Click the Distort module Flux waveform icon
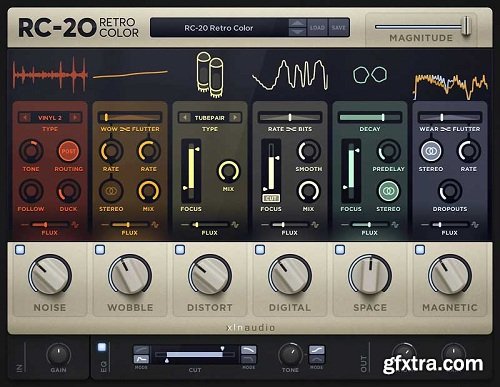The image size is (500, 387). click(235, 225)
